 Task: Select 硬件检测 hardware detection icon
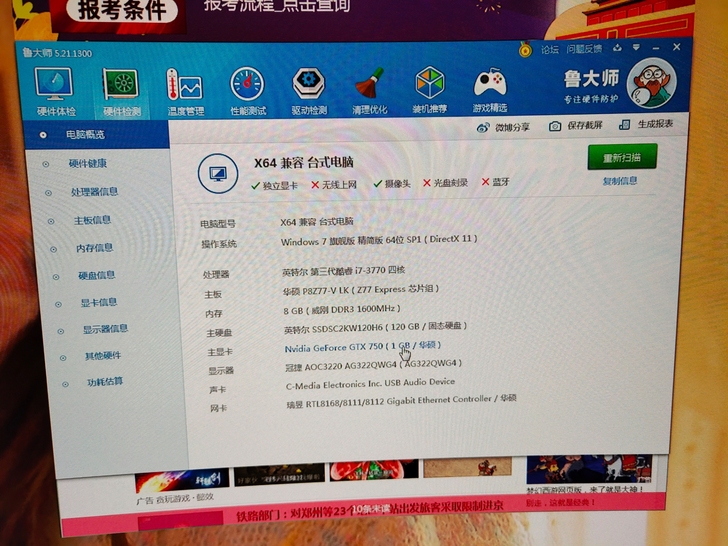(x=121, y=91)
